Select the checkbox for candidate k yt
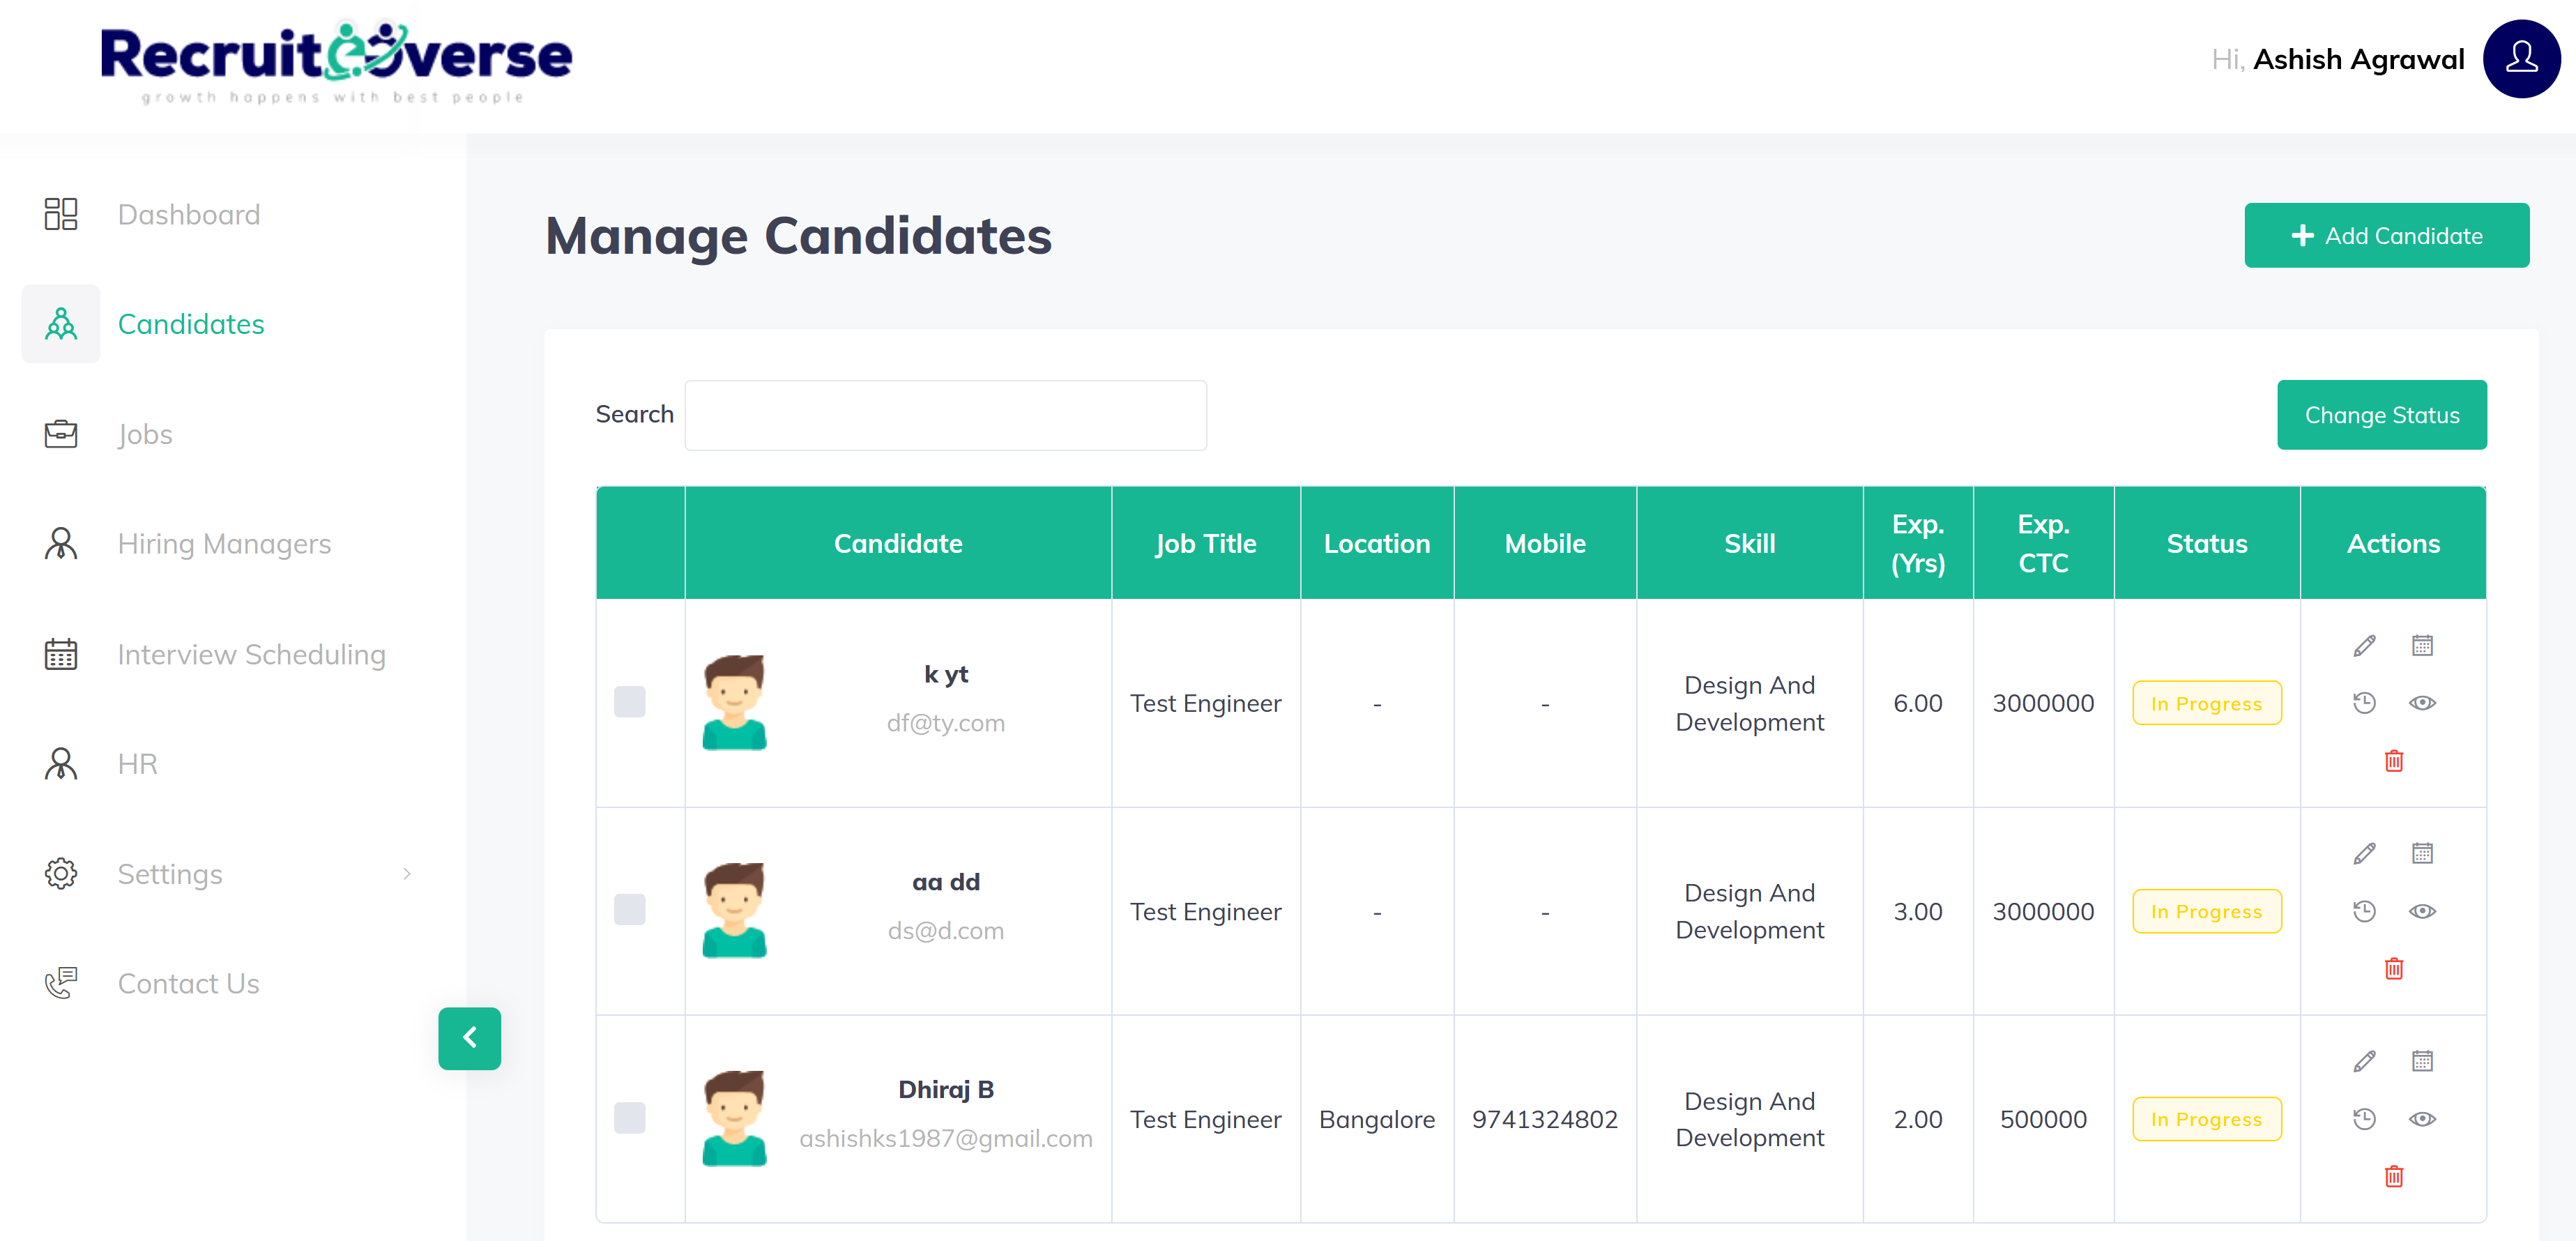 (x=630, y=702)
